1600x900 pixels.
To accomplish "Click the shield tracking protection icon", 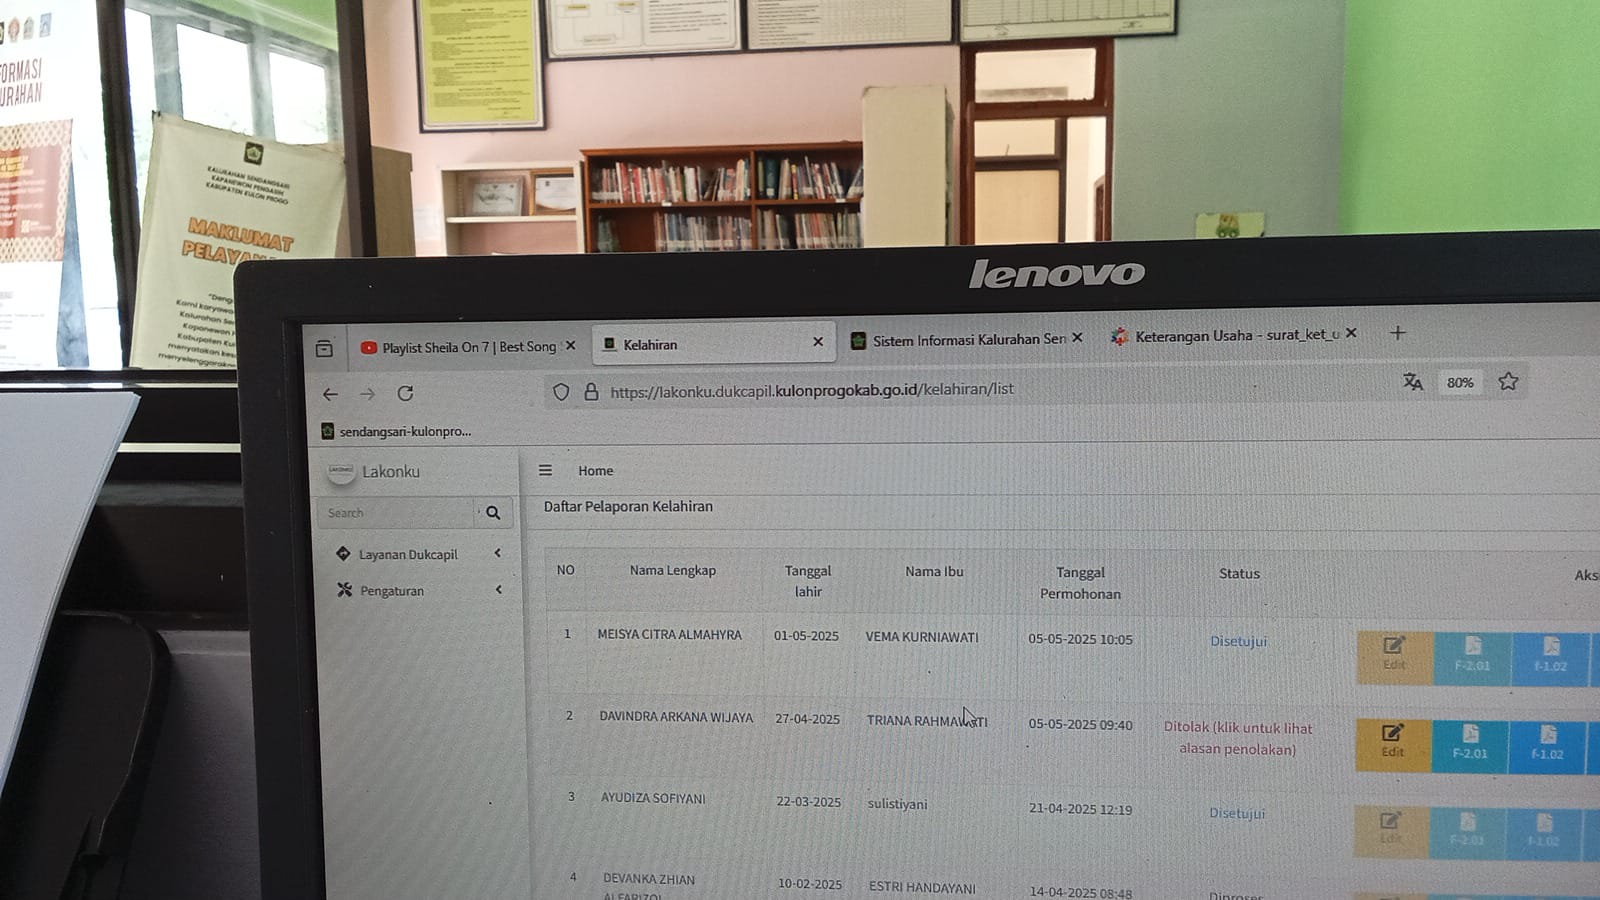I will click(x=561, y=392).
